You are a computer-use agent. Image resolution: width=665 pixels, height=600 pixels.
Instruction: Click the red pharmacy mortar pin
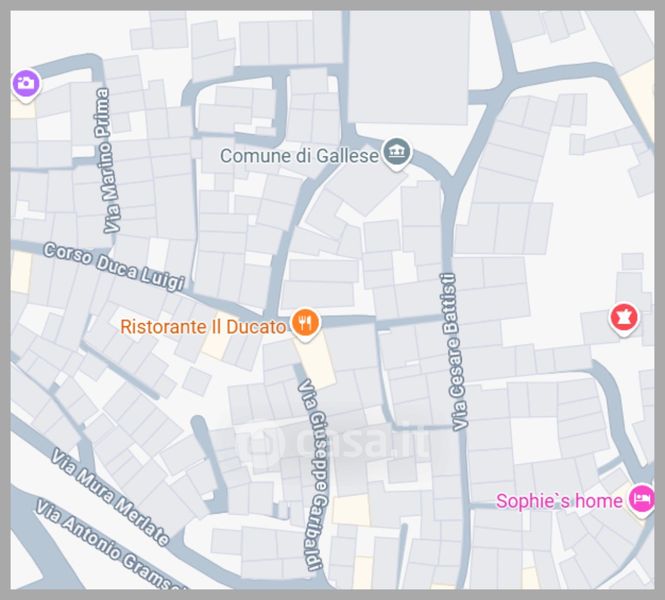tap(624, 318)
